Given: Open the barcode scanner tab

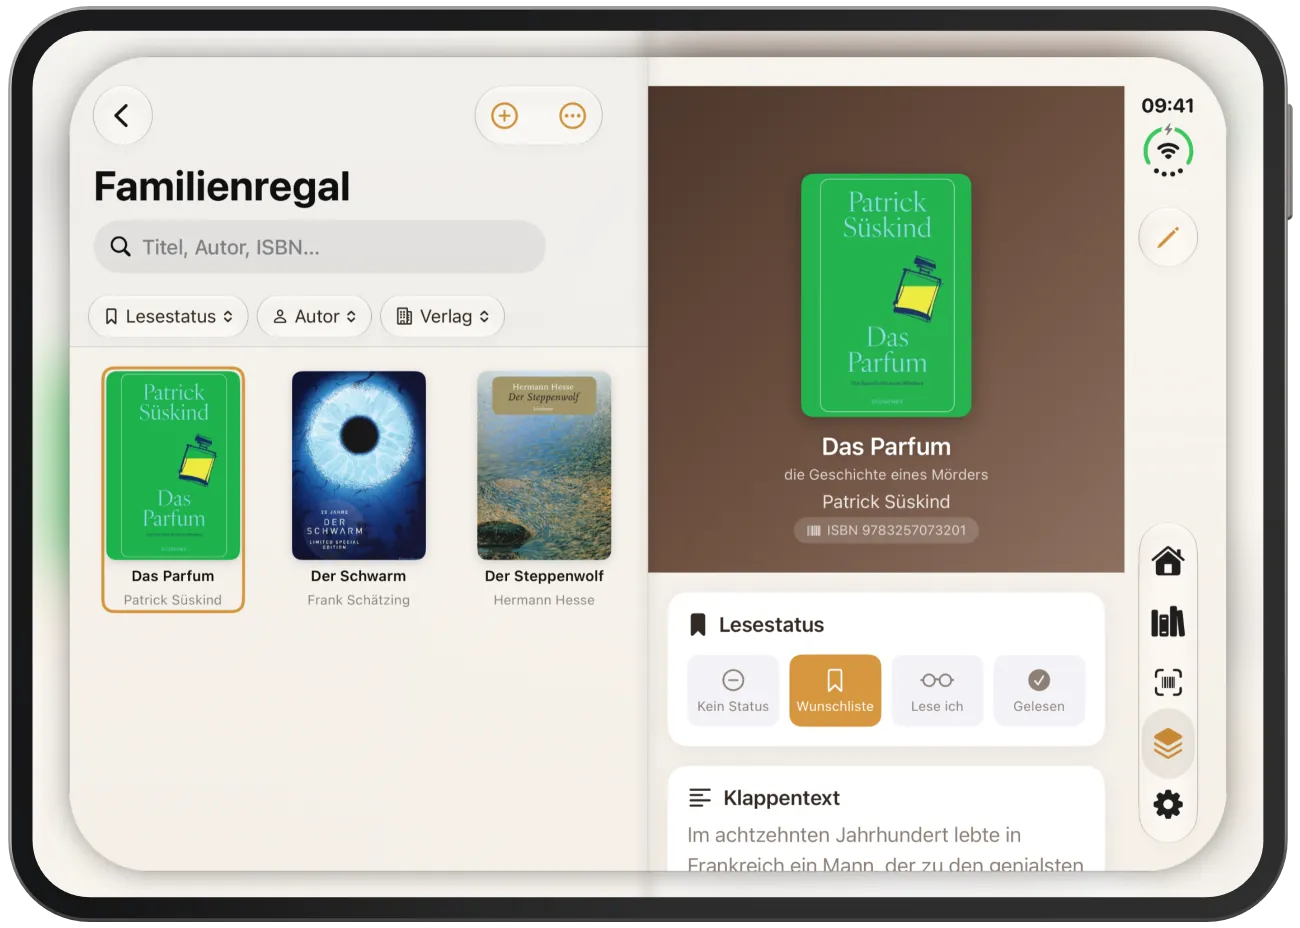Looking at the screenshot, I should (1168, 683).
